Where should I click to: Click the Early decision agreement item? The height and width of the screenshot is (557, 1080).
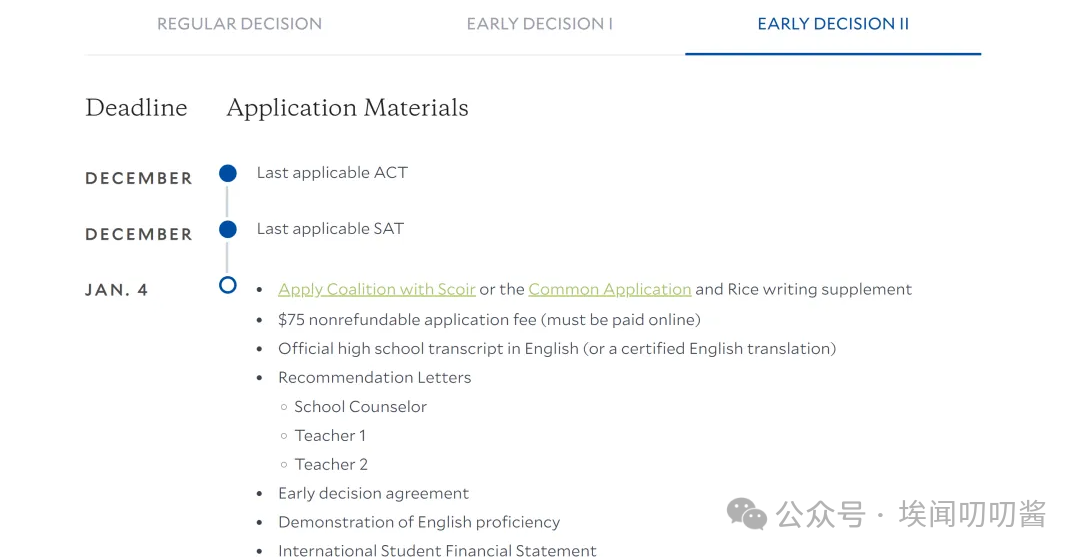[373, 493]
